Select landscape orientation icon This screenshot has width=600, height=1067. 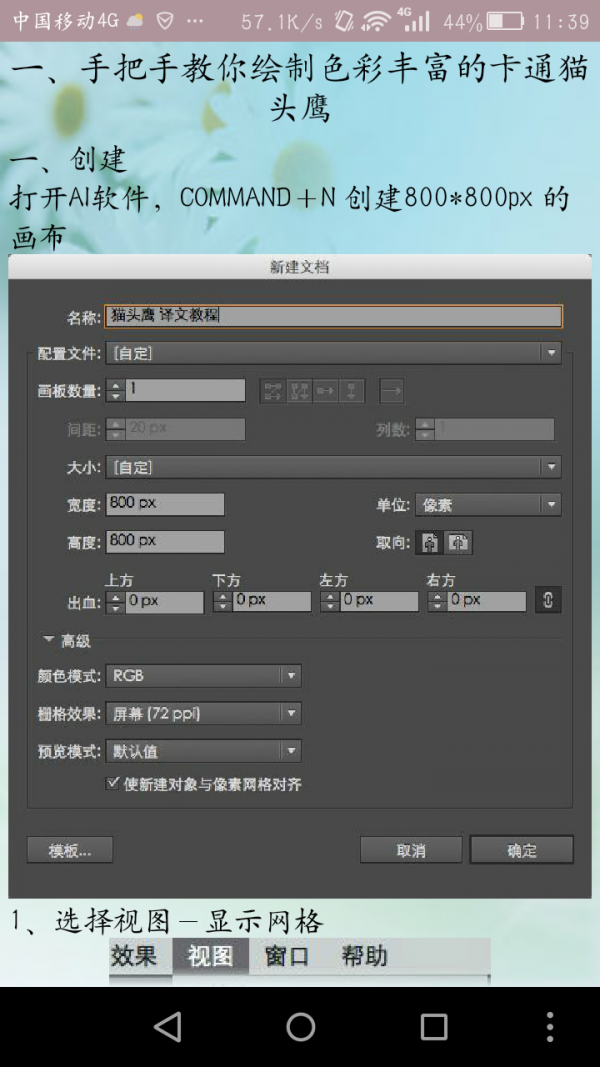coord(460,542)
